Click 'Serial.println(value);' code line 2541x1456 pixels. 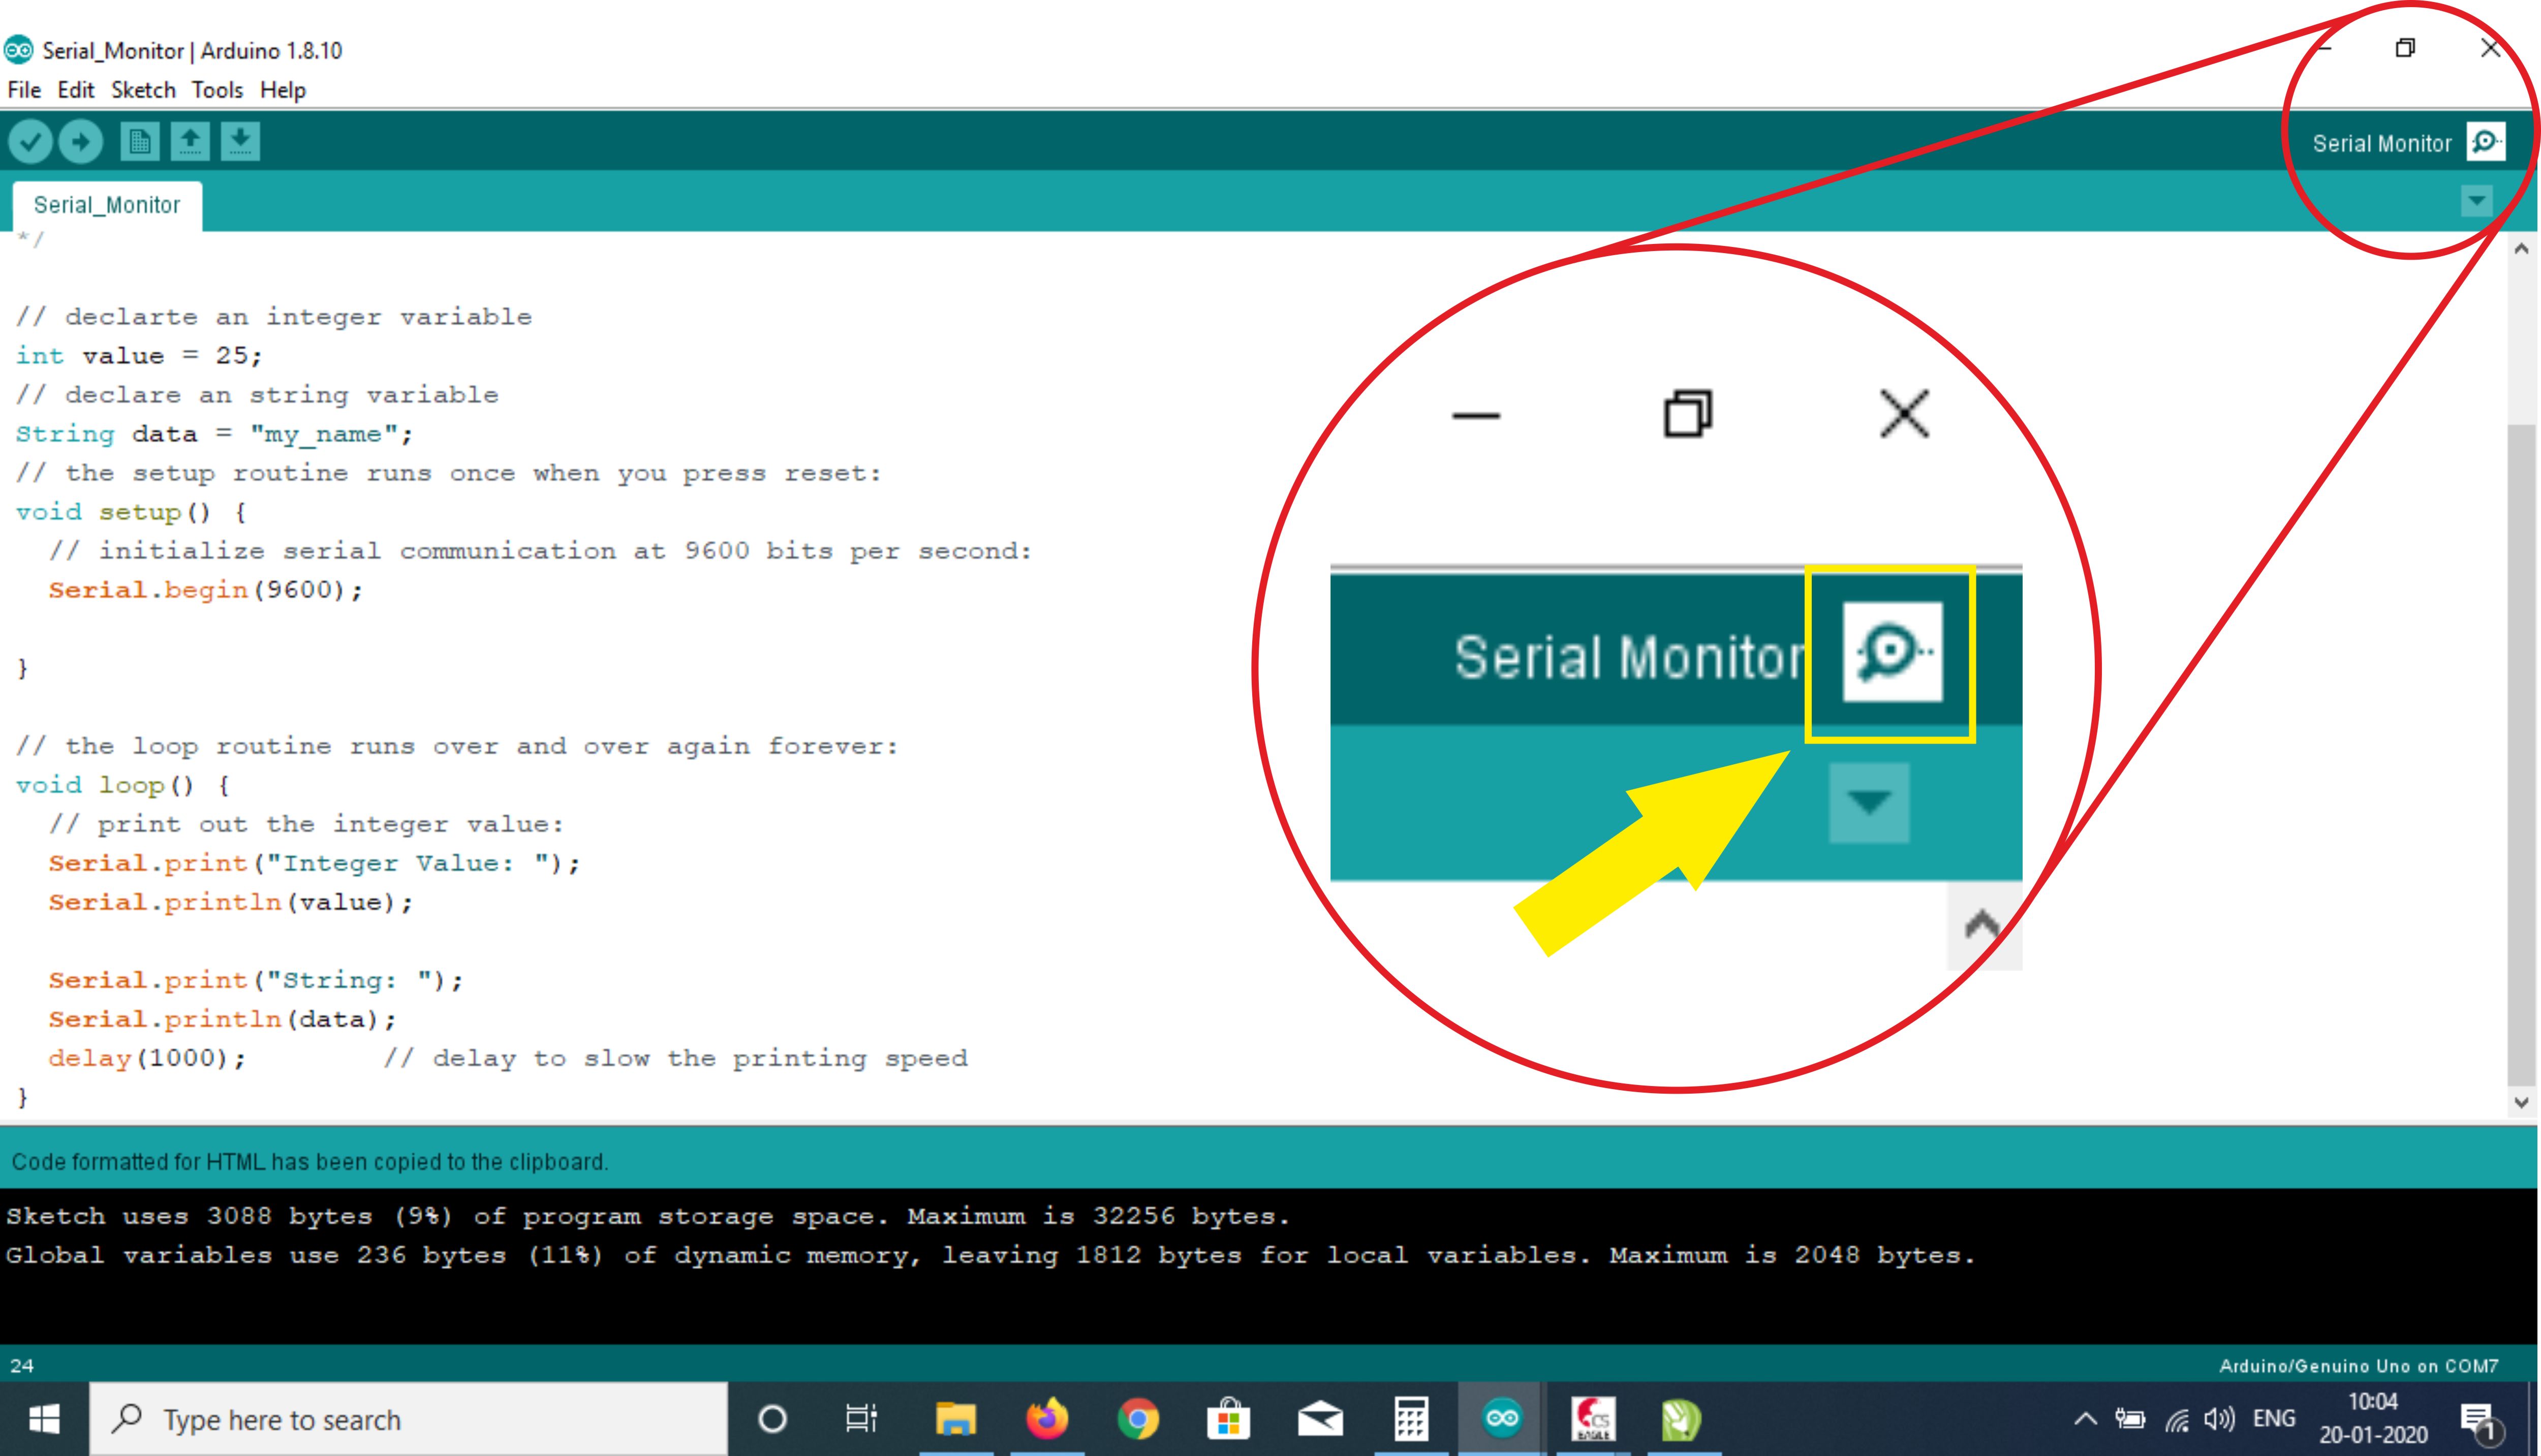[x=231, y=902]
